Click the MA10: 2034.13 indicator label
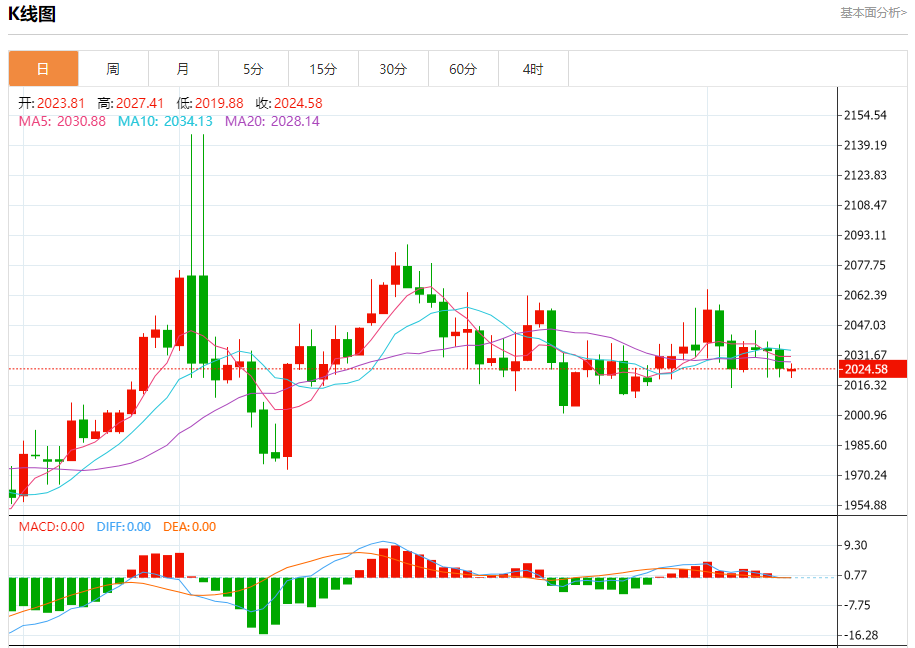This screenshot has width=915, height=648. click(x=165, y=121)
